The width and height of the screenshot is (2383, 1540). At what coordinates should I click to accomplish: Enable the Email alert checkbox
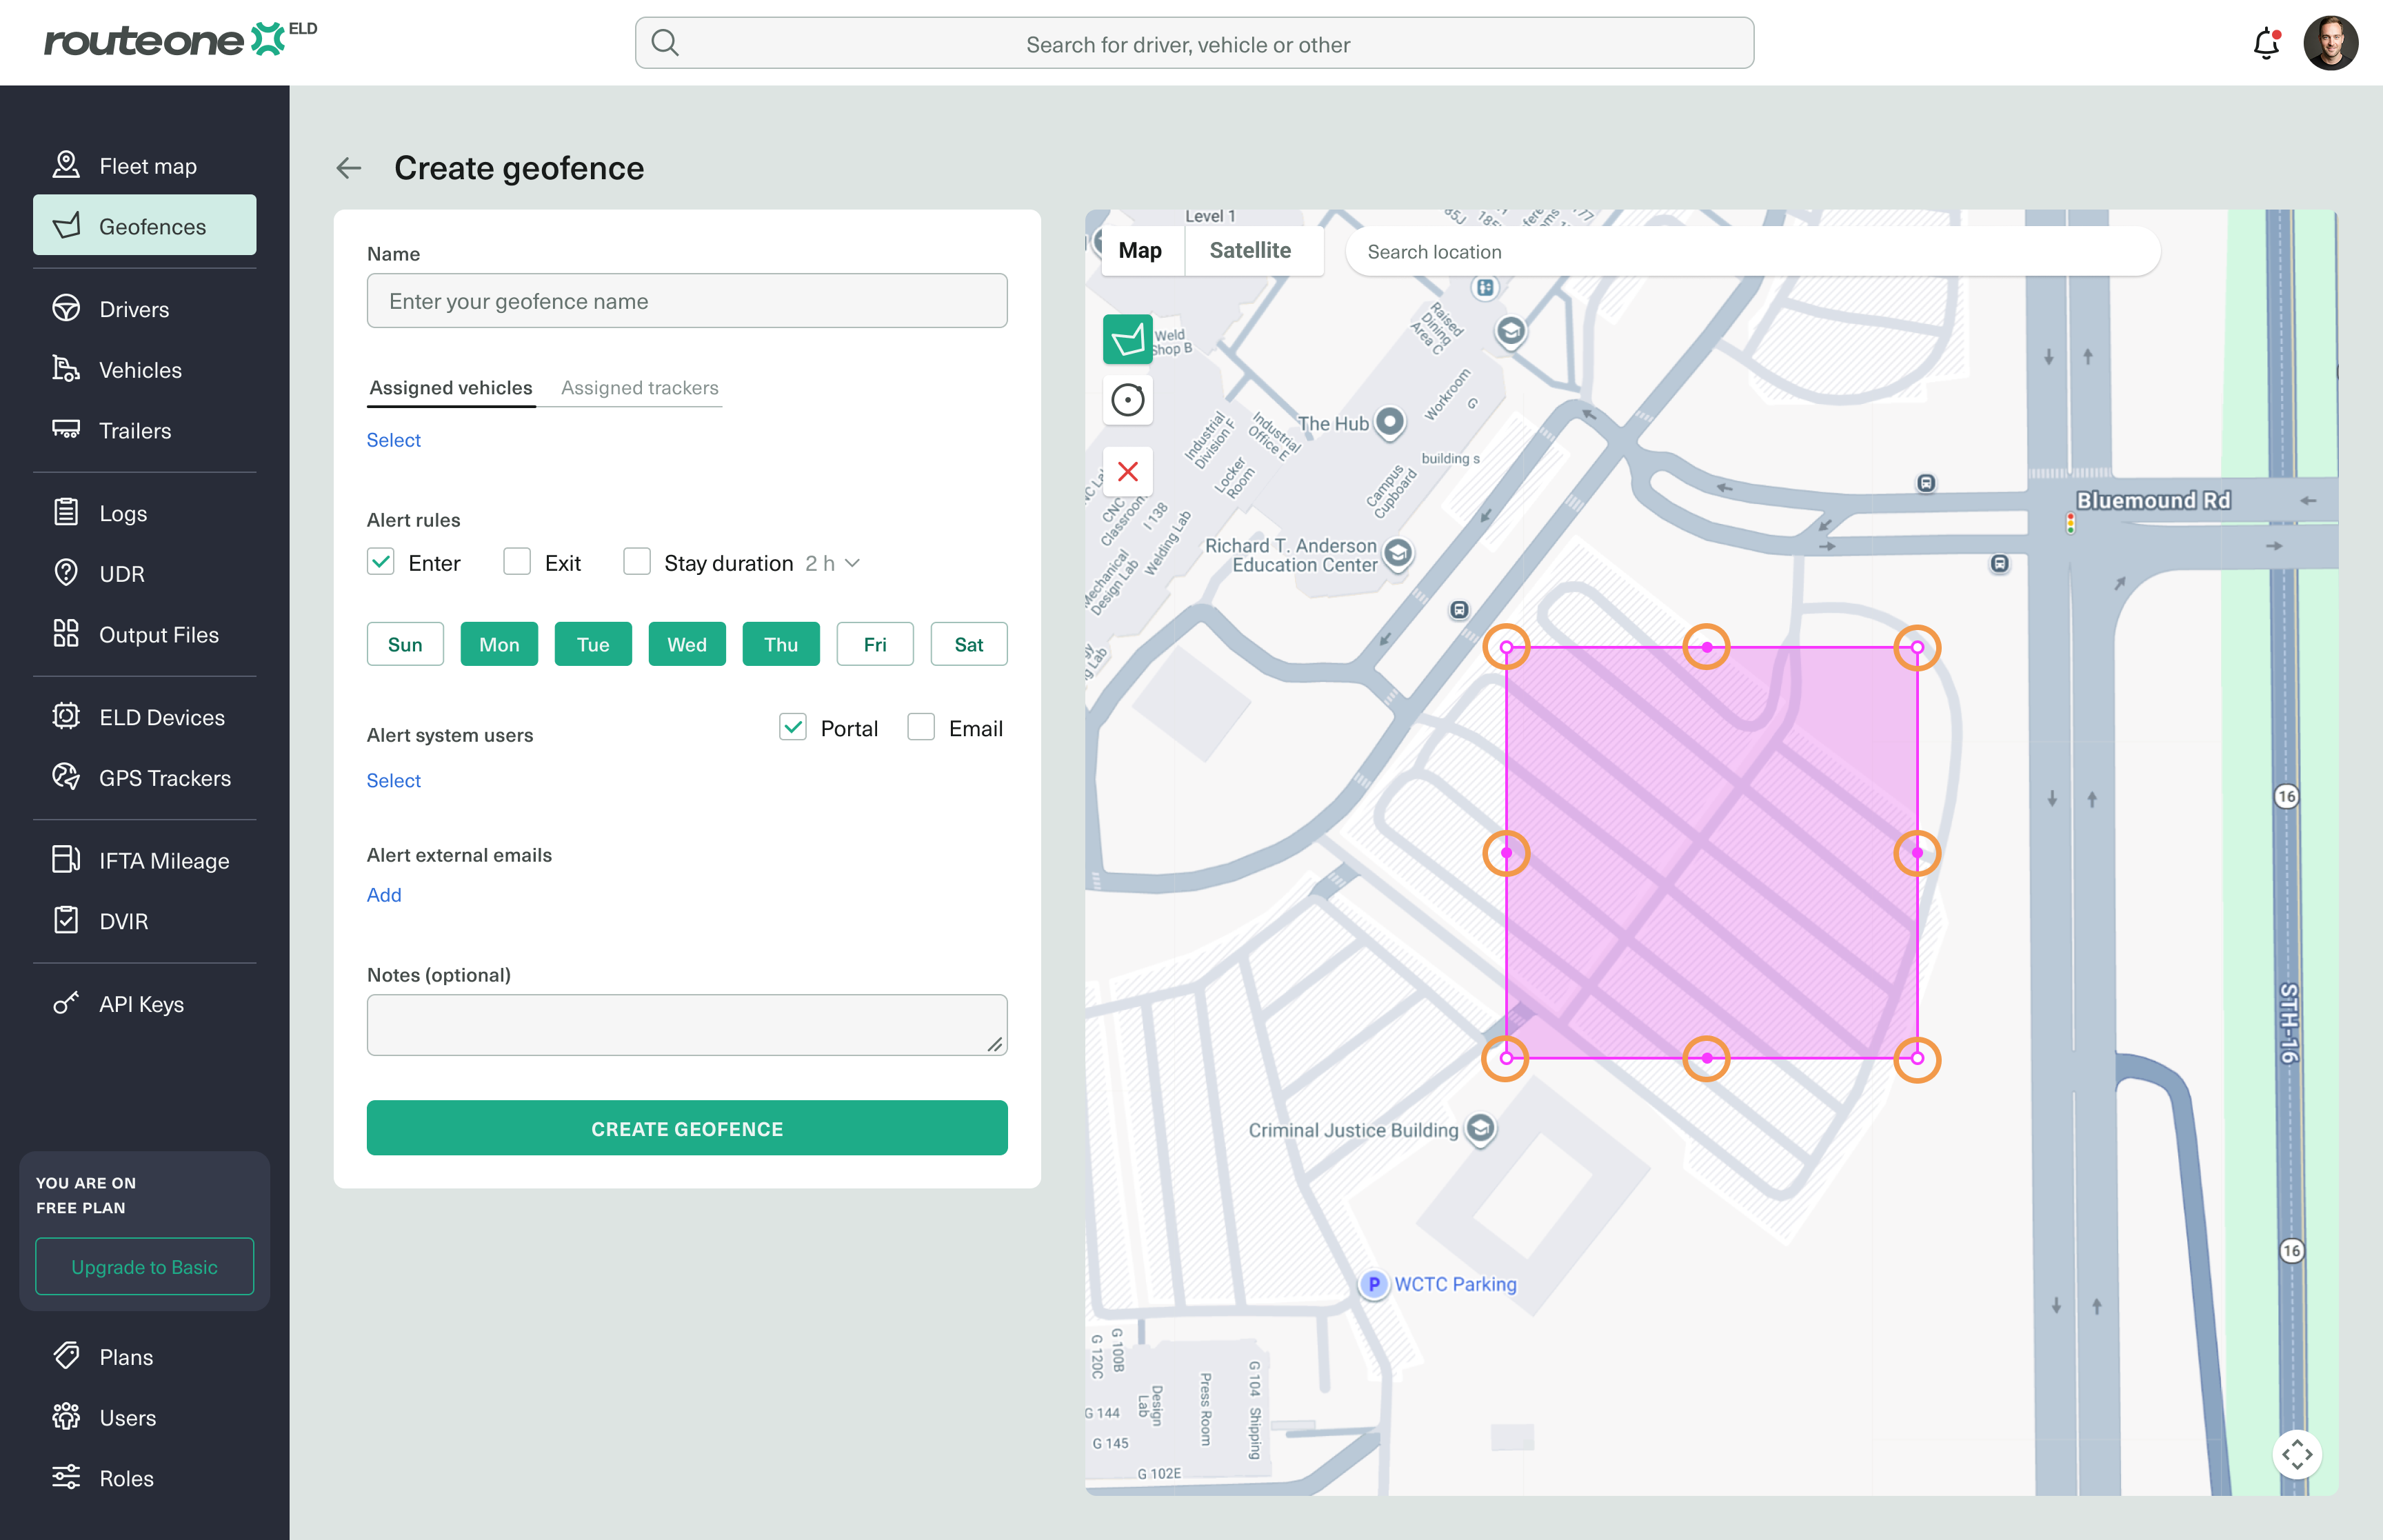[921, 728]
